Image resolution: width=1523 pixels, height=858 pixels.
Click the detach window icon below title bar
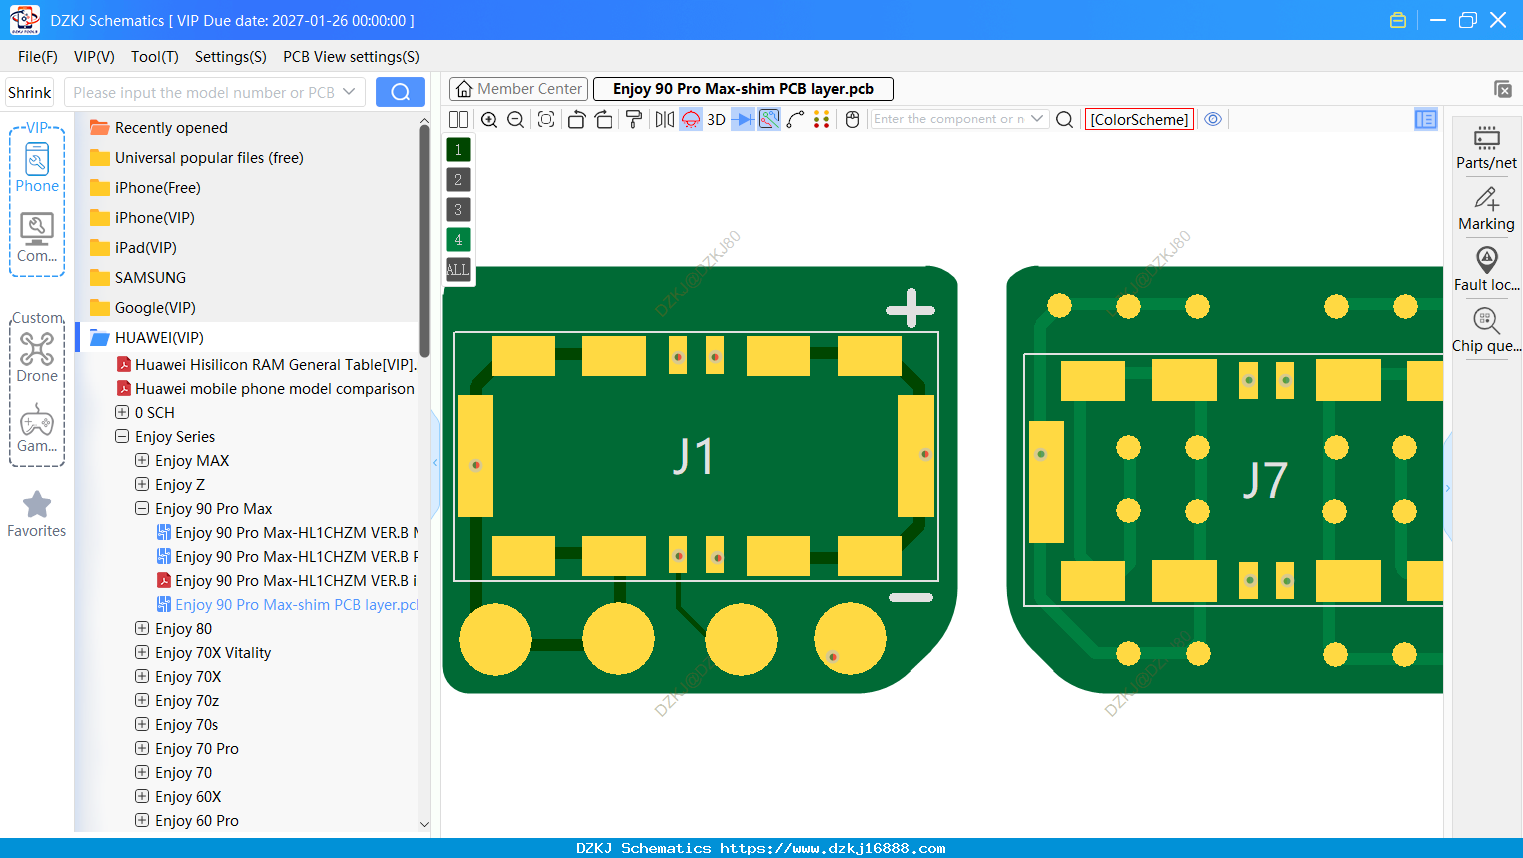tap(1503, 89)
